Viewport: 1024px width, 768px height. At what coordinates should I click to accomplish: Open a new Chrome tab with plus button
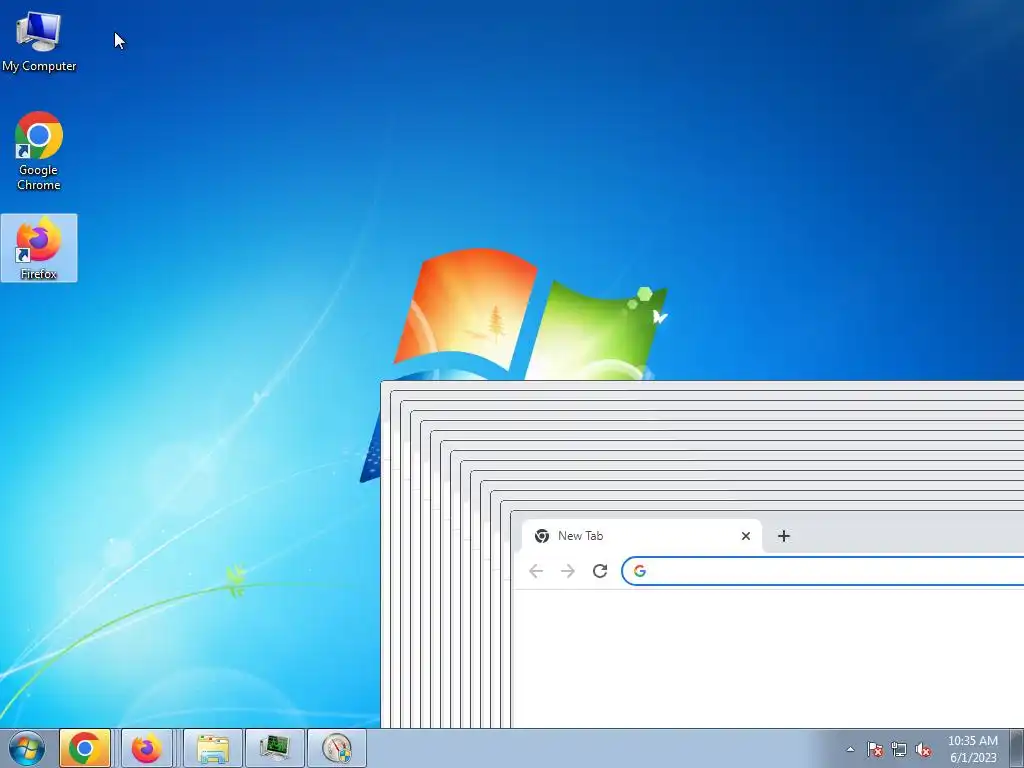[x=784, y=536]
